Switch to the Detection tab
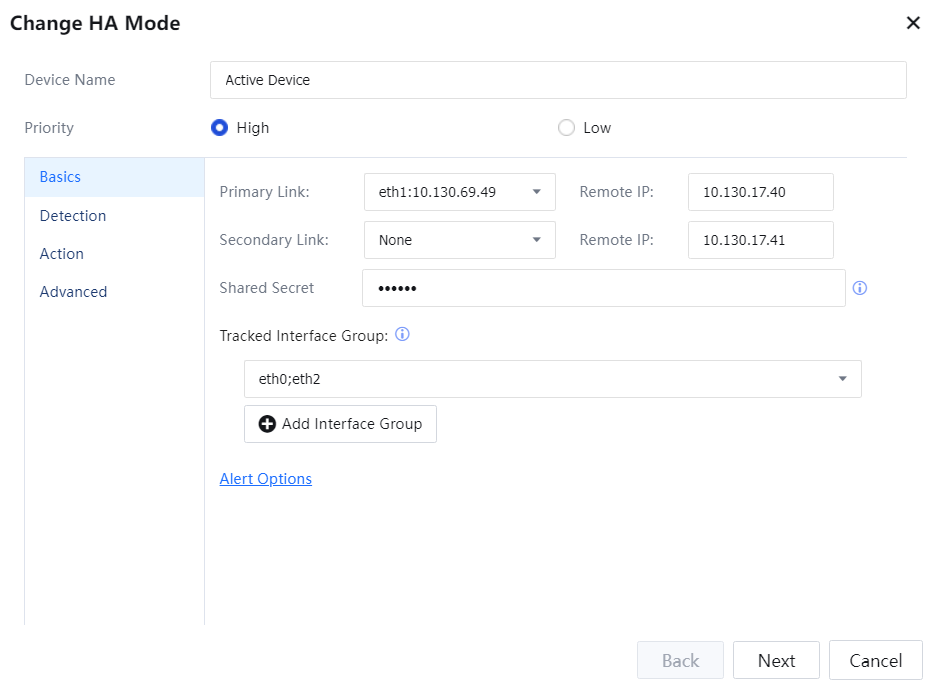This screenshot has width=937, height=685. 73,216
